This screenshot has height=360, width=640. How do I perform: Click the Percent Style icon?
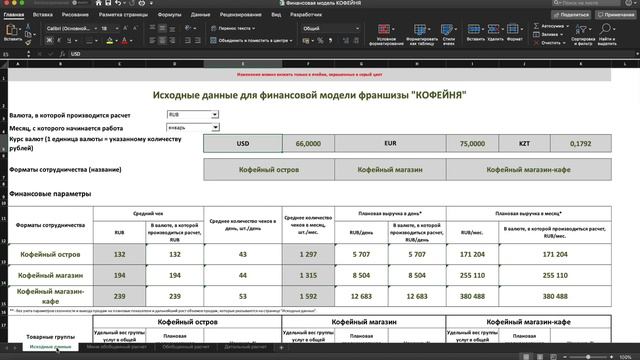(320, 40)
